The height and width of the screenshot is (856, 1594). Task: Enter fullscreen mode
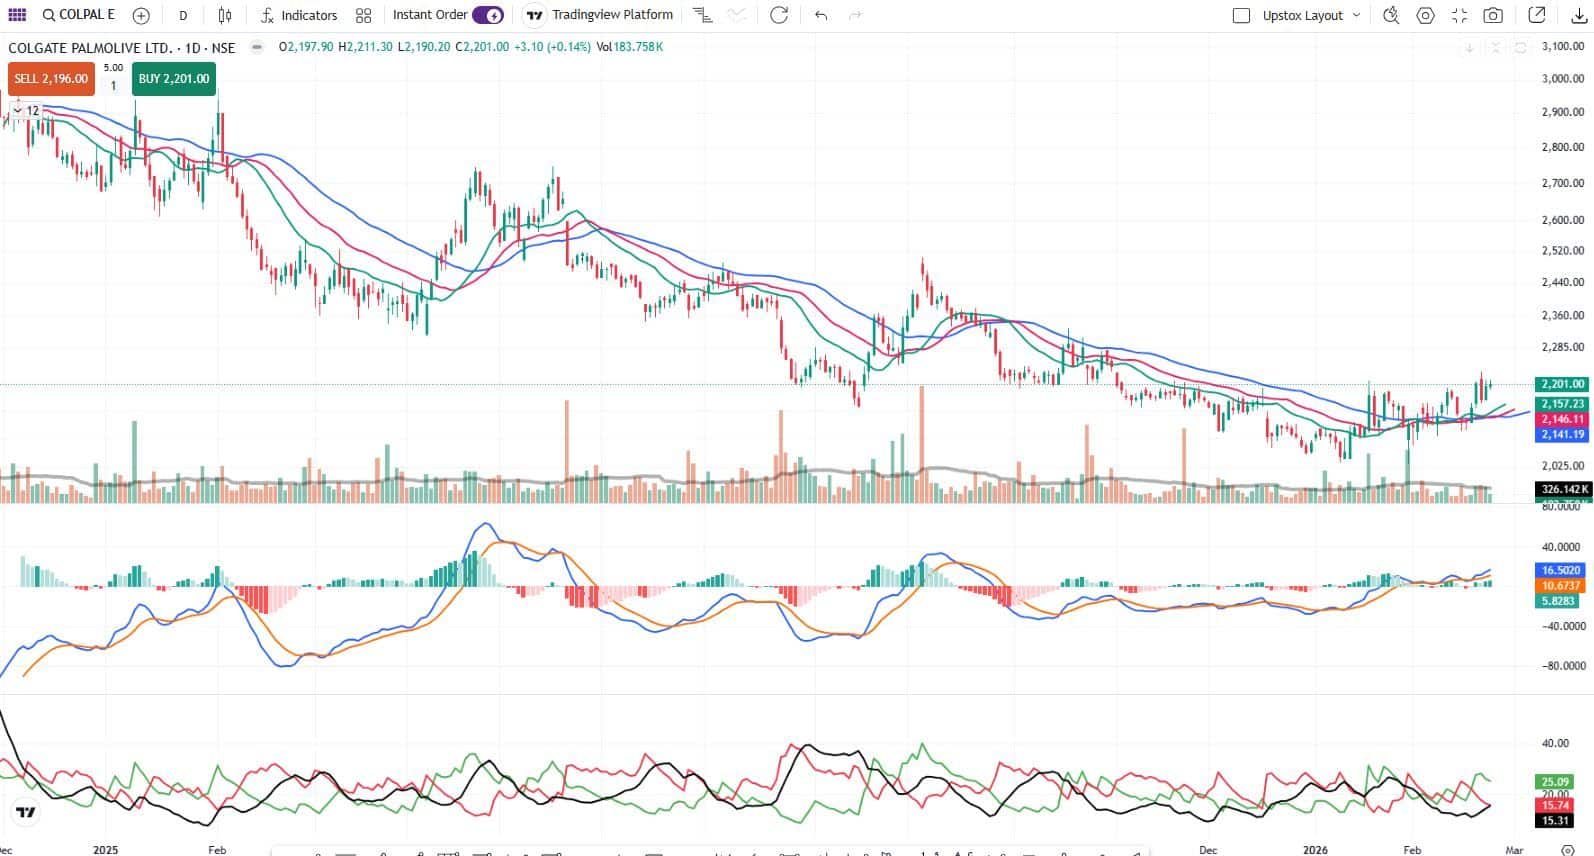(x=1460, y=15)
